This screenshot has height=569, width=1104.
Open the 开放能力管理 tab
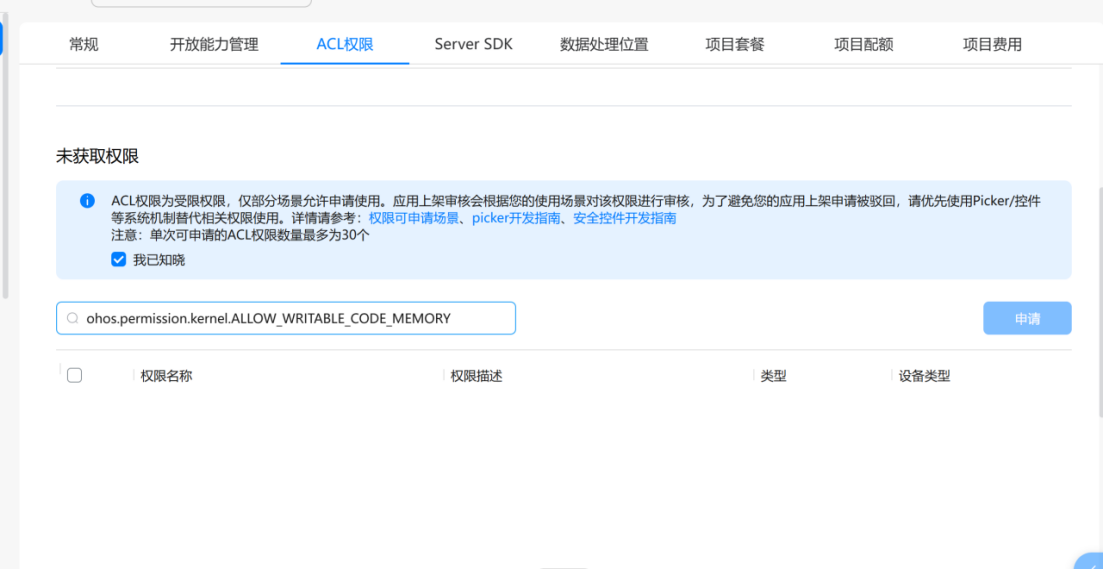(x=214, y=44)
